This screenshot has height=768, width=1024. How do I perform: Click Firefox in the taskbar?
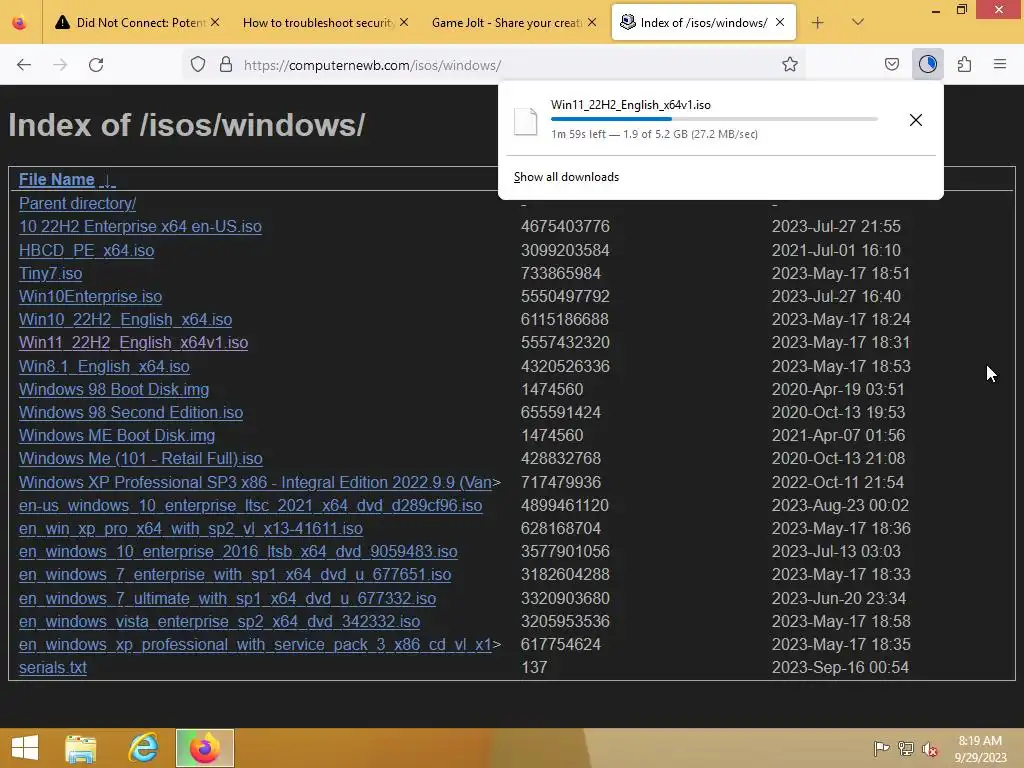pos(204,748)
